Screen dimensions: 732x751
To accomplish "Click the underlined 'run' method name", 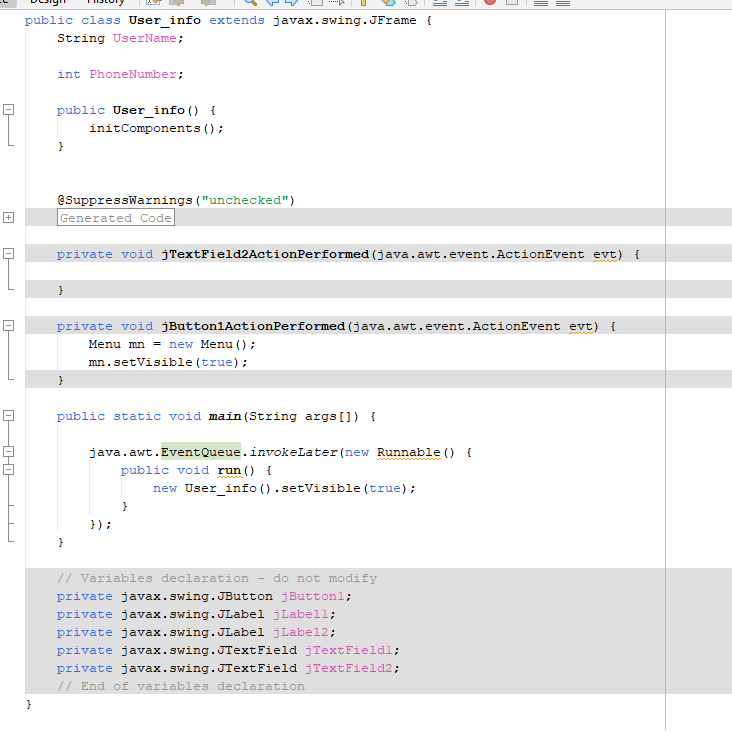I will pyautogui.click(x=229, y=471).
